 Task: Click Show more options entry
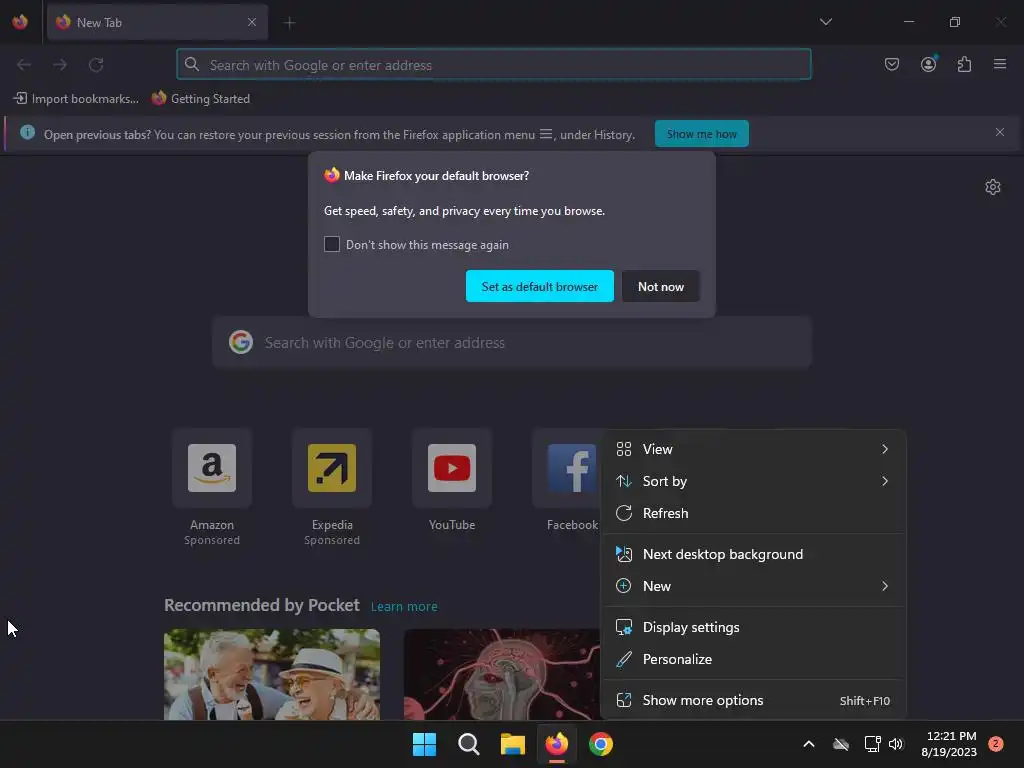point(754,700)
